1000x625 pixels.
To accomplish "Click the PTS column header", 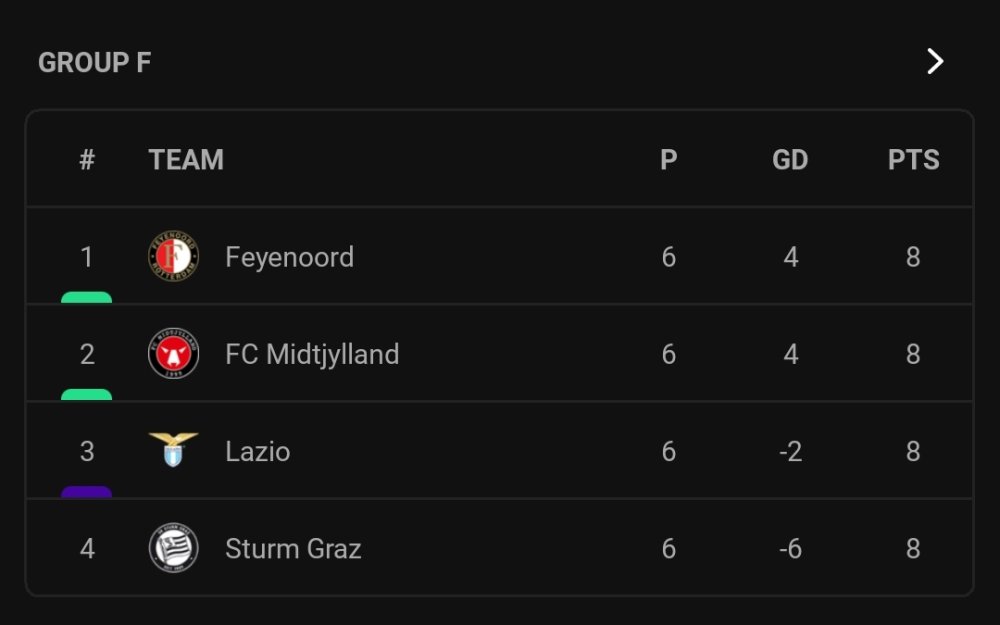I will click(913, 160).
